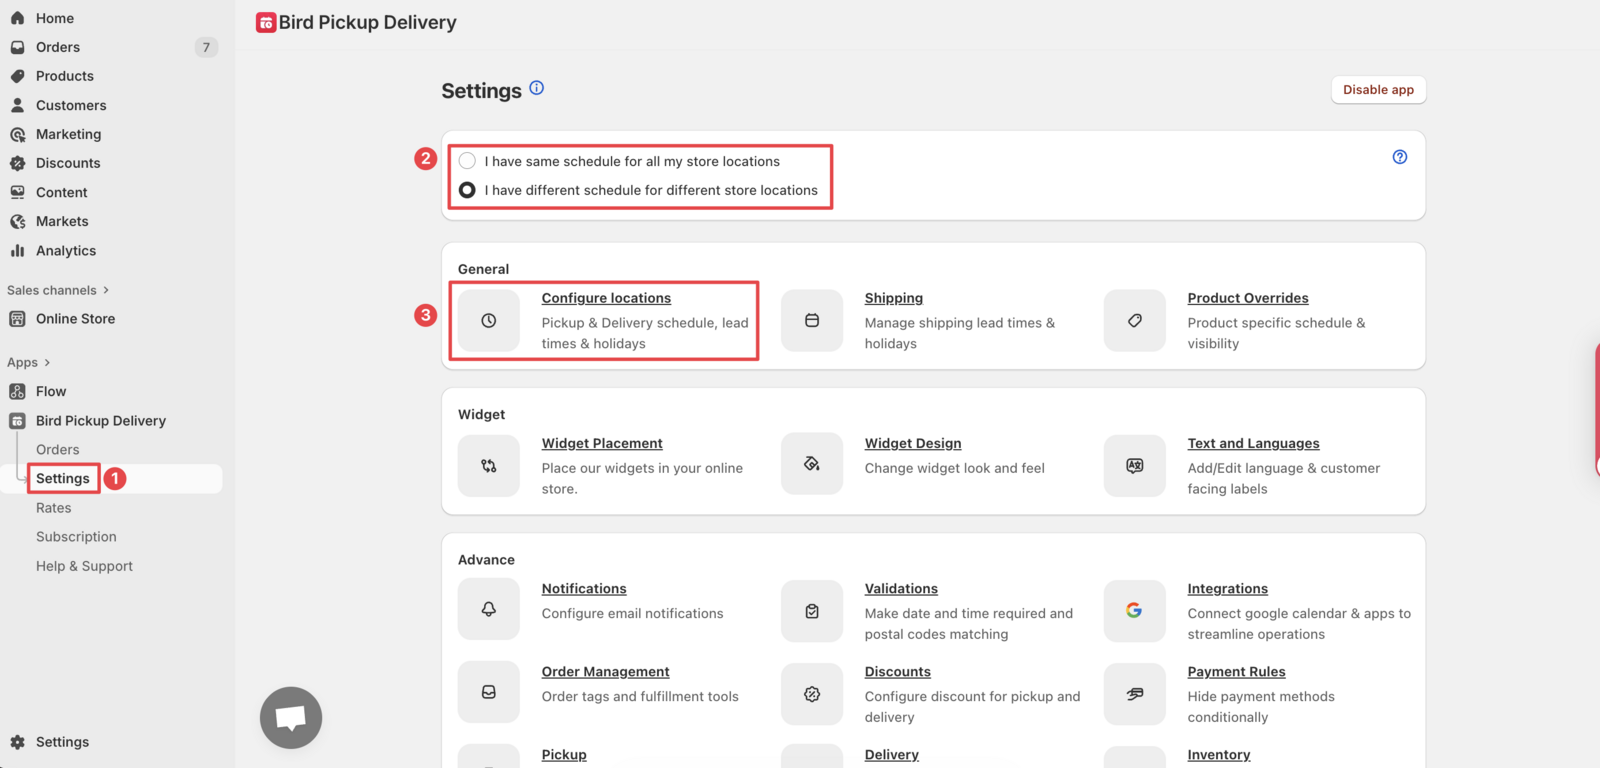Click the bottom Settings gear icon

coord(17,742)
